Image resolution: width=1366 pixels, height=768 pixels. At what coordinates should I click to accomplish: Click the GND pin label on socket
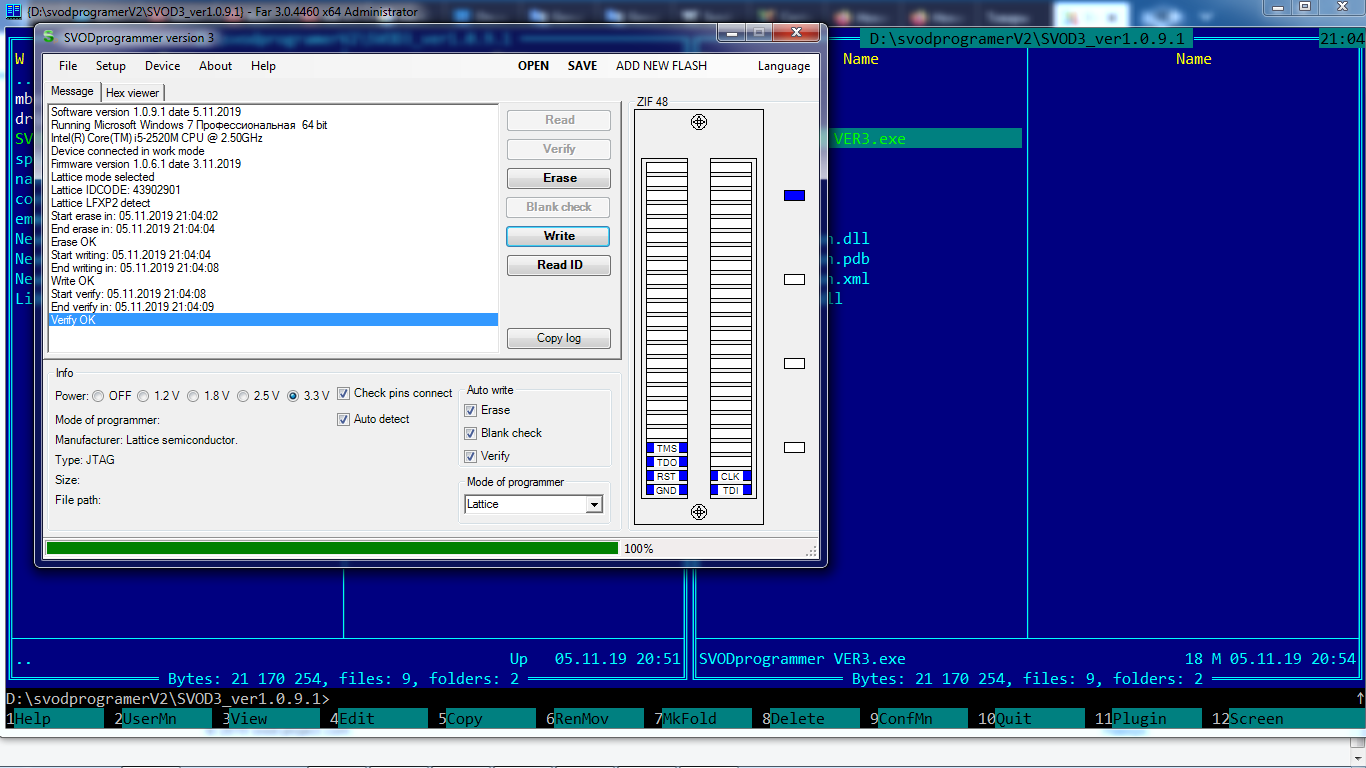[x=667, y=491]
